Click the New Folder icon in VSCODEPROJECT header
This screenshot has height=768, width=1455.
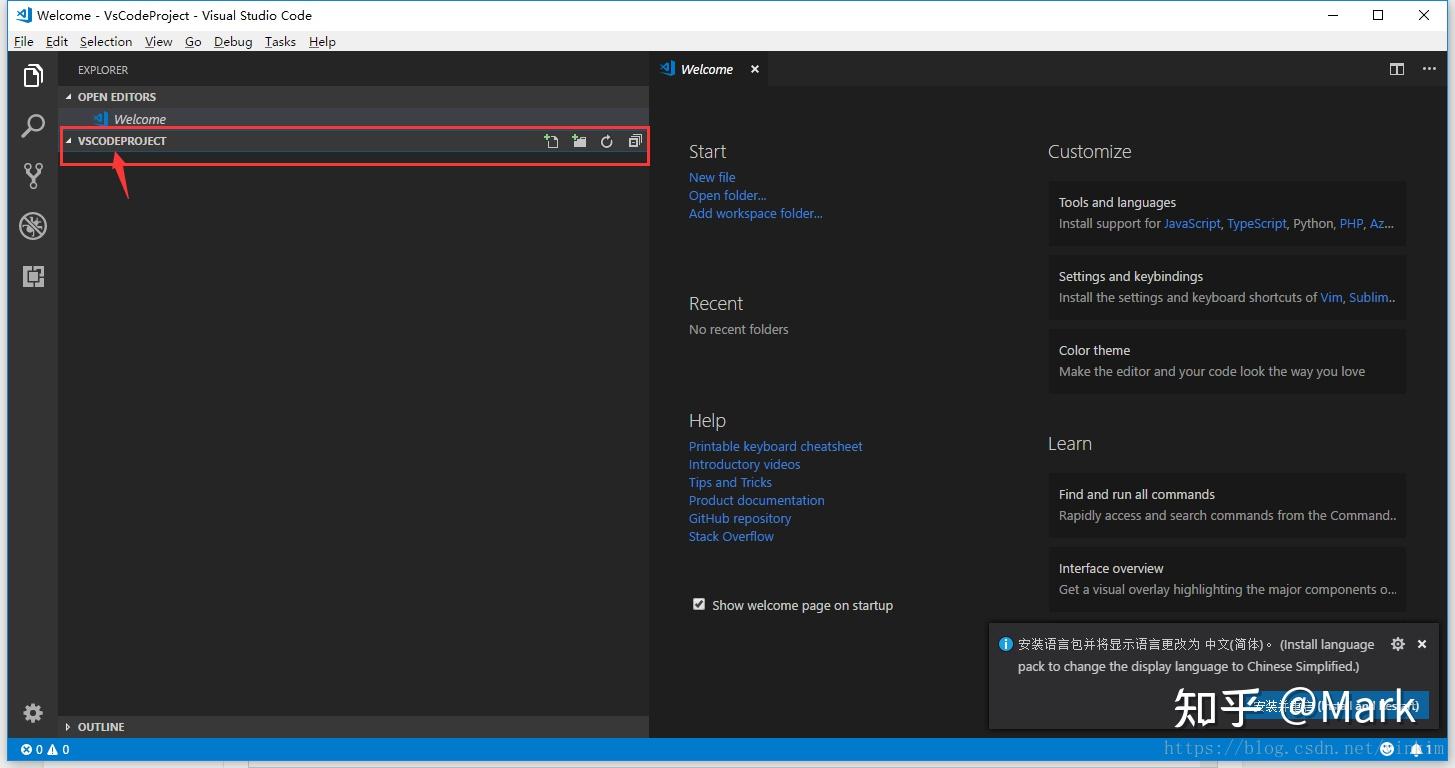point(579,141)
